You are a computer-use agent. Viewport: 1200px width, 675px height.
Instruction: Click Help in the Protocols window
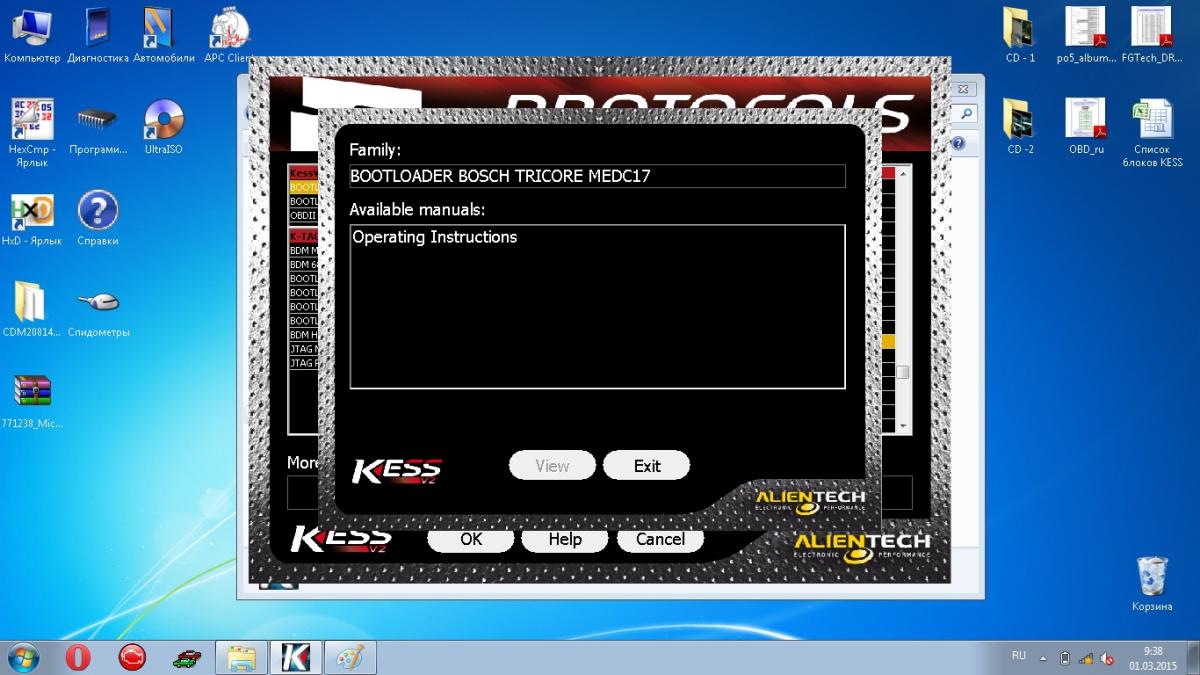point(565,539)
